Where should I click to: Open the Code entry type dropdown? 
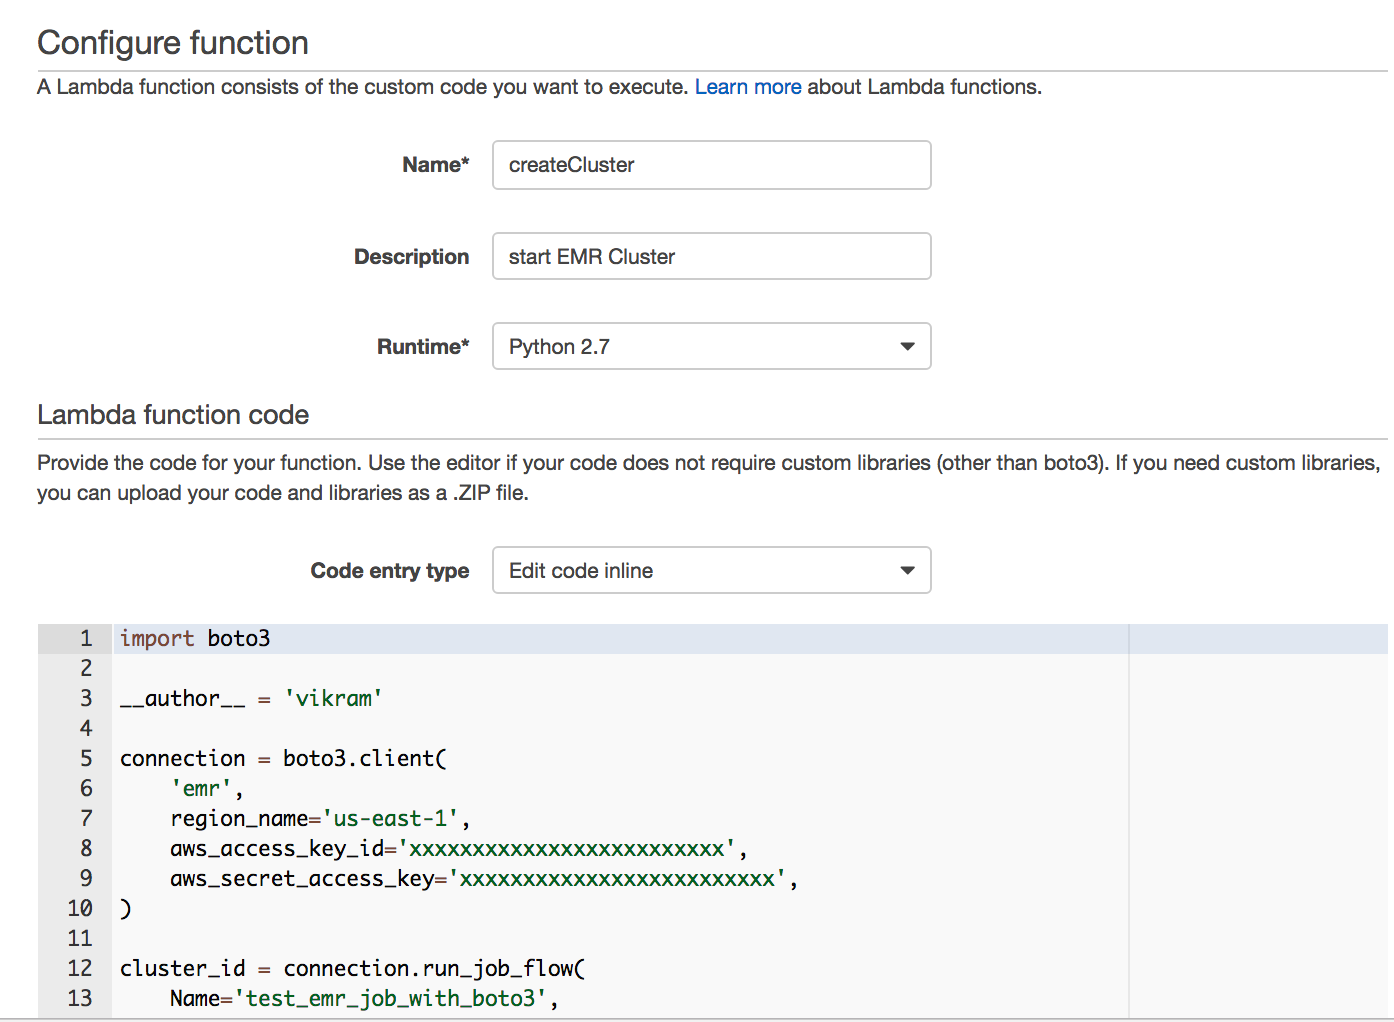pyautogui.click(x=711, y=571)
